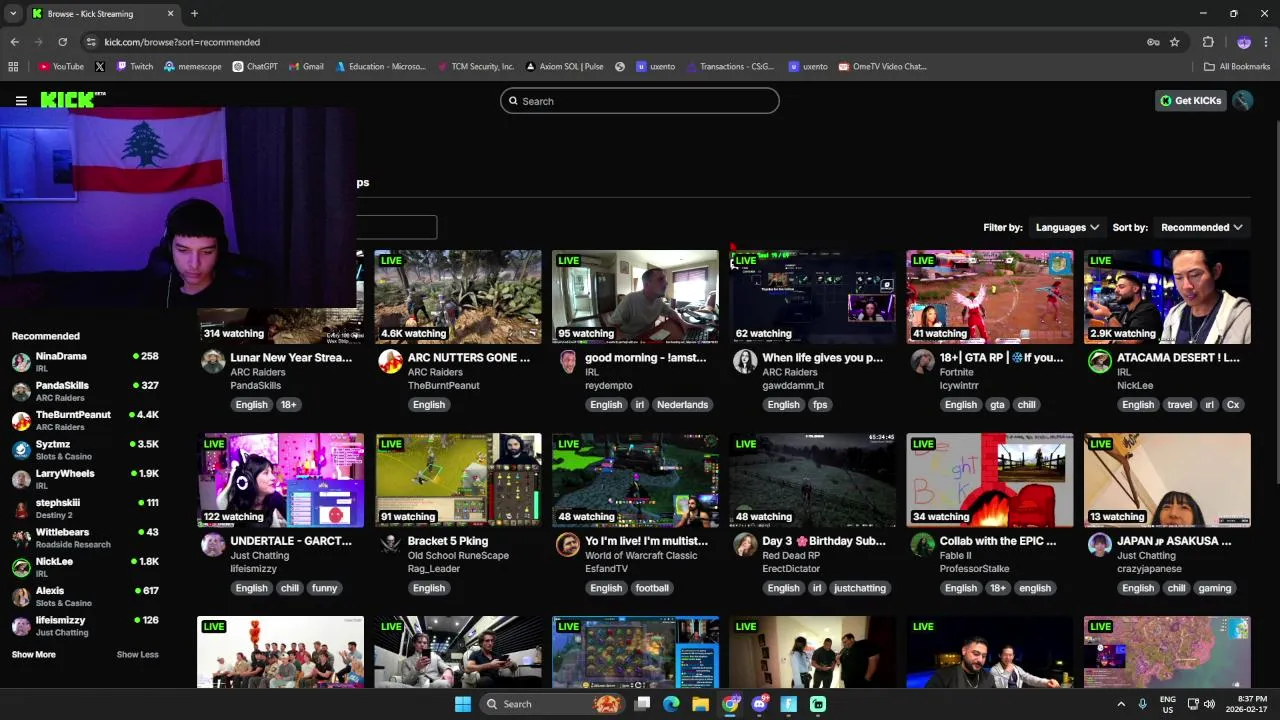Click stream title "Collab with the EPIC ..."
This screenshot has width=1280, height=720.
click(998, 541)
